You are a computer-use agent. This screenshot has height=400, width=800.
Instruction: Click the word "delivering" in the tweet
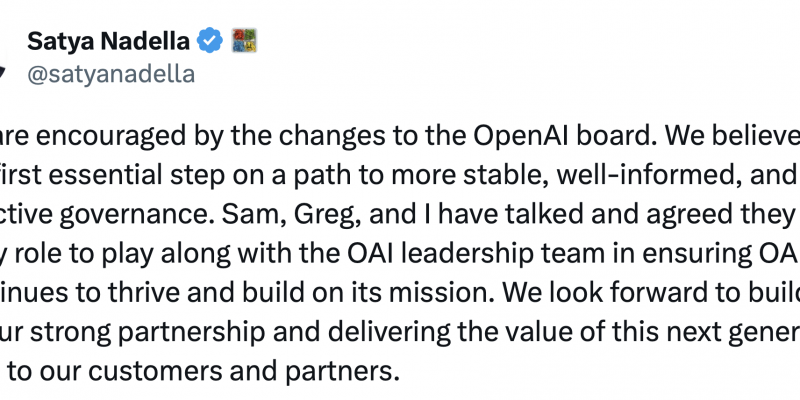388,333
